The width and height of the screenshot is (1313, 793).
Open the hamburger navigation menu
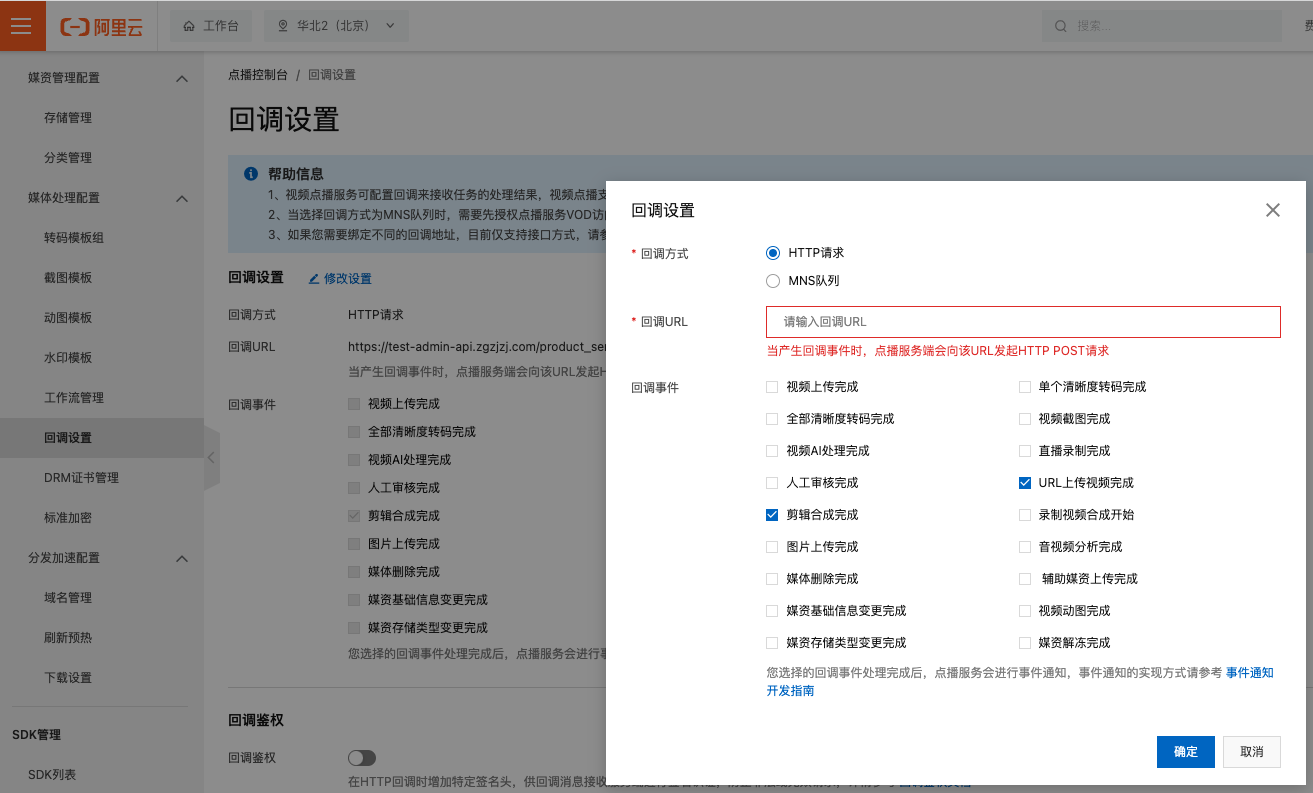tap(22, 25)
